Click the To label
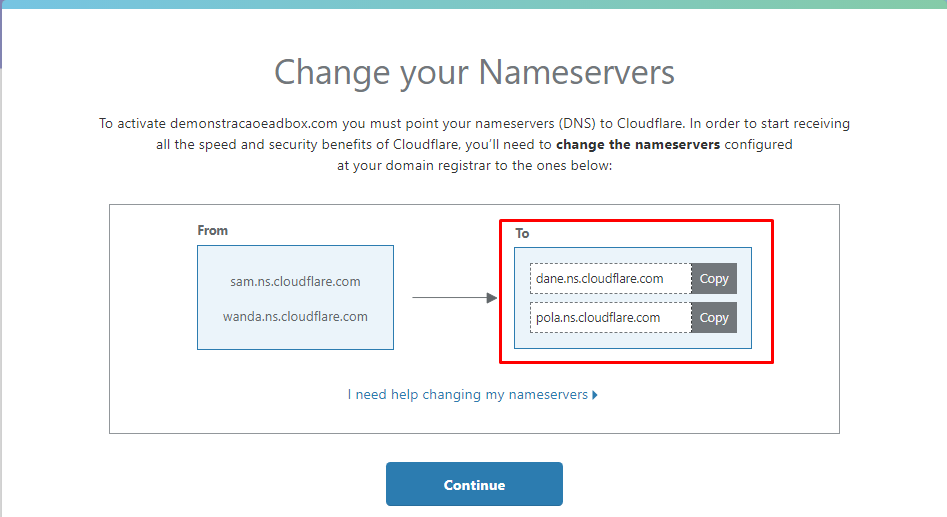This screenshot has height=517, width=947. [522, 233]
